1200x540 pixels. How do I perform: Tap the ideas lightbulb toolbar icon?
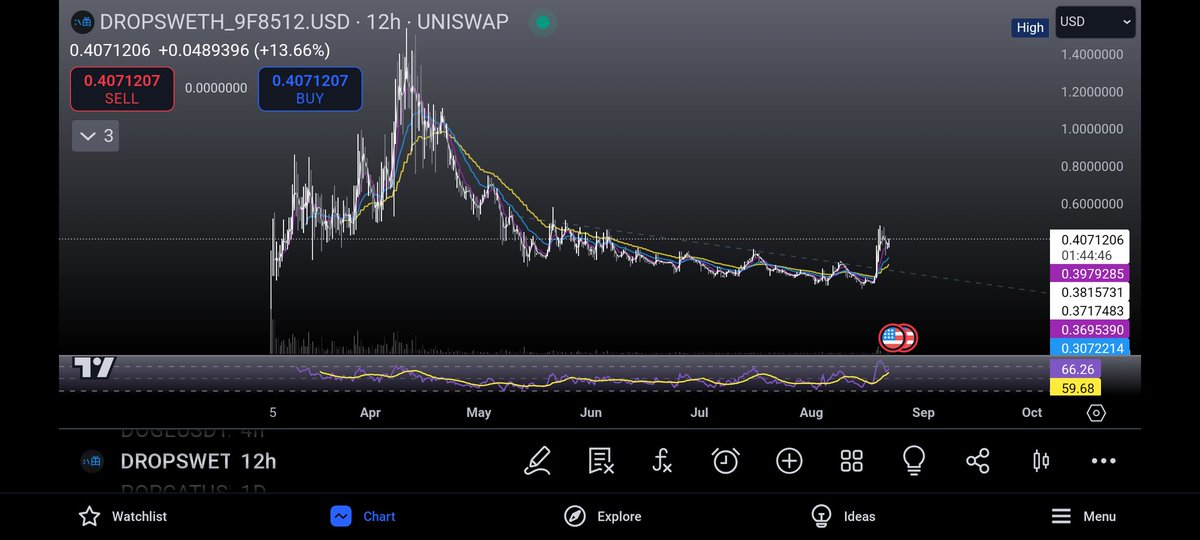click(913, 461)
